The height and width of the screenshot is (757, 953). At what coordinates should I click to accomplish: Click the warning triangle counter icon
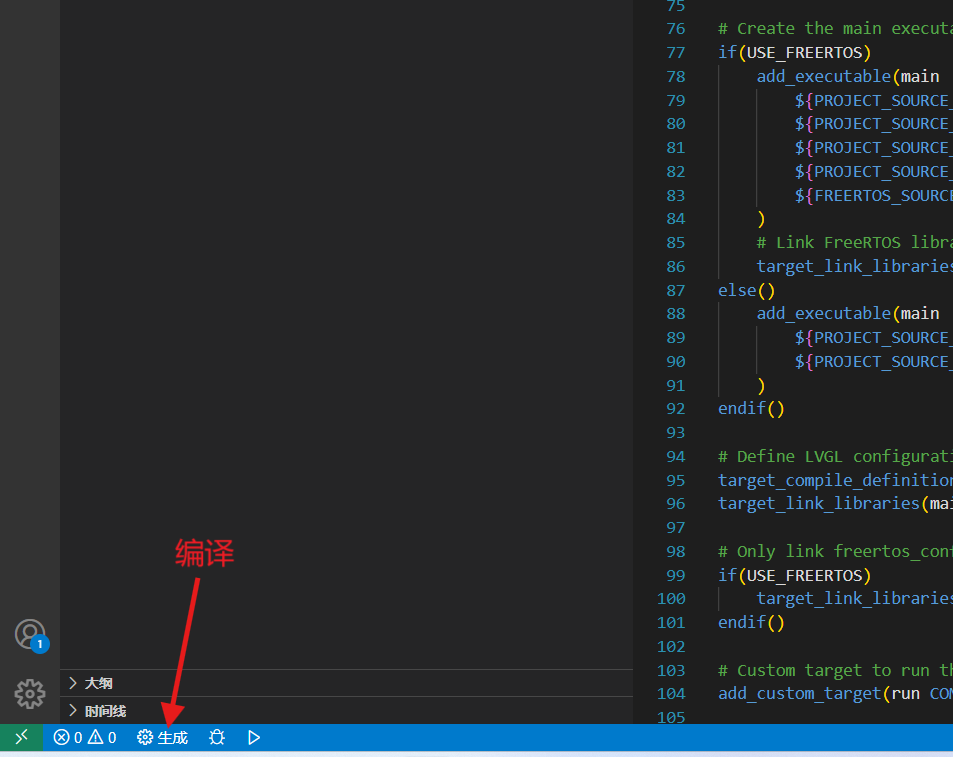(94, 737)
